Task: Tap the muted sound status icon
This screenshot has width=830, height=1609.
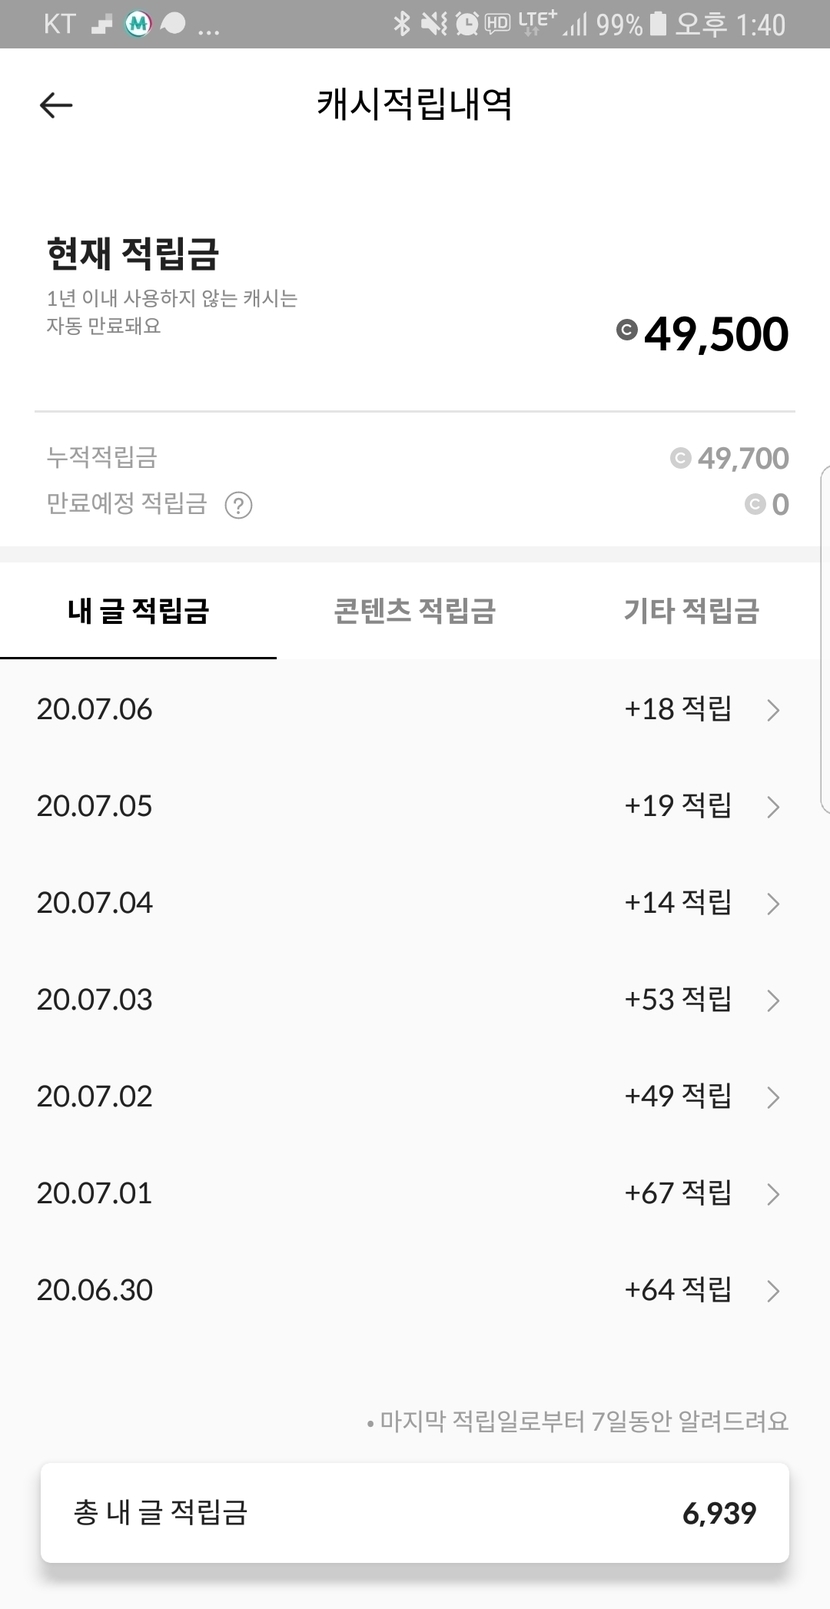Action: tap(434, 23)
